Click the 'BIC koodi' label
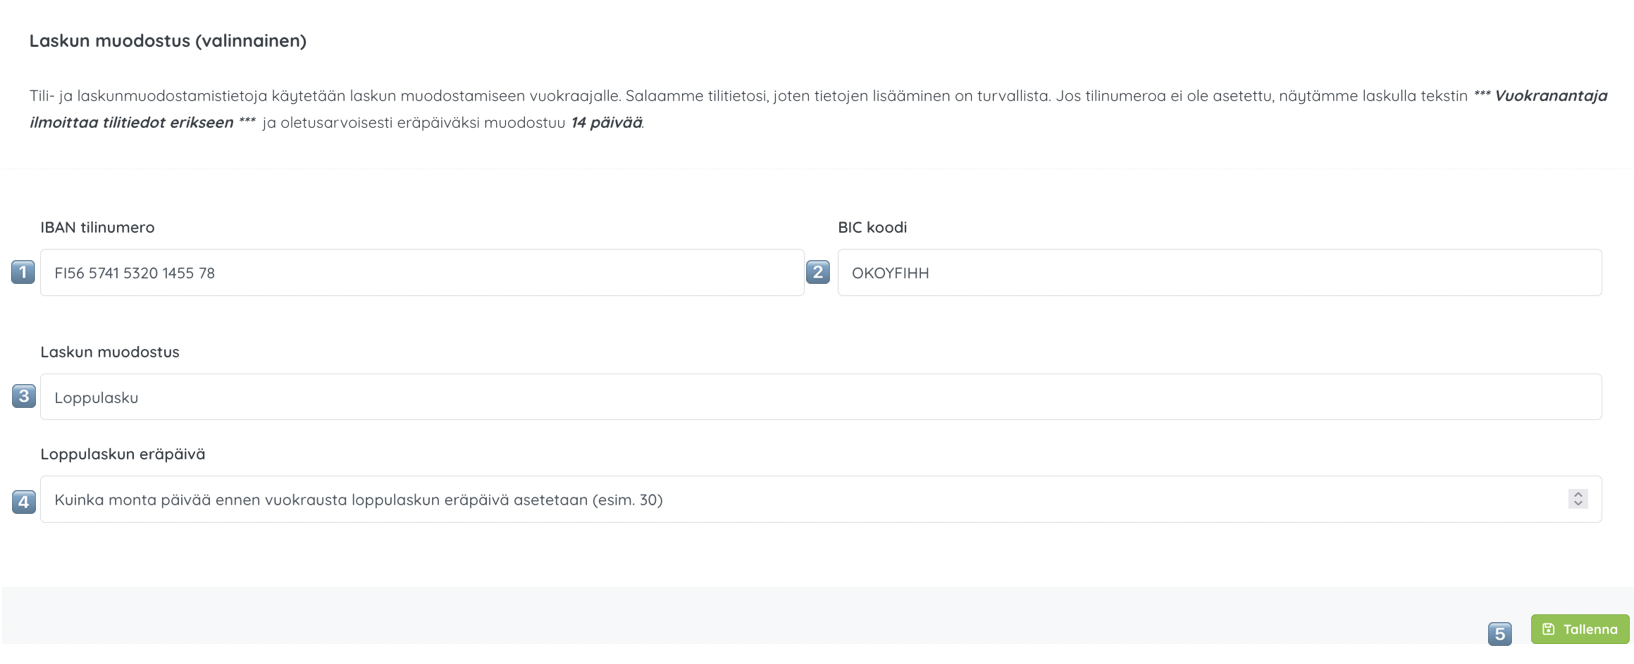This screenshot has width=1634, height=664. 872,227
